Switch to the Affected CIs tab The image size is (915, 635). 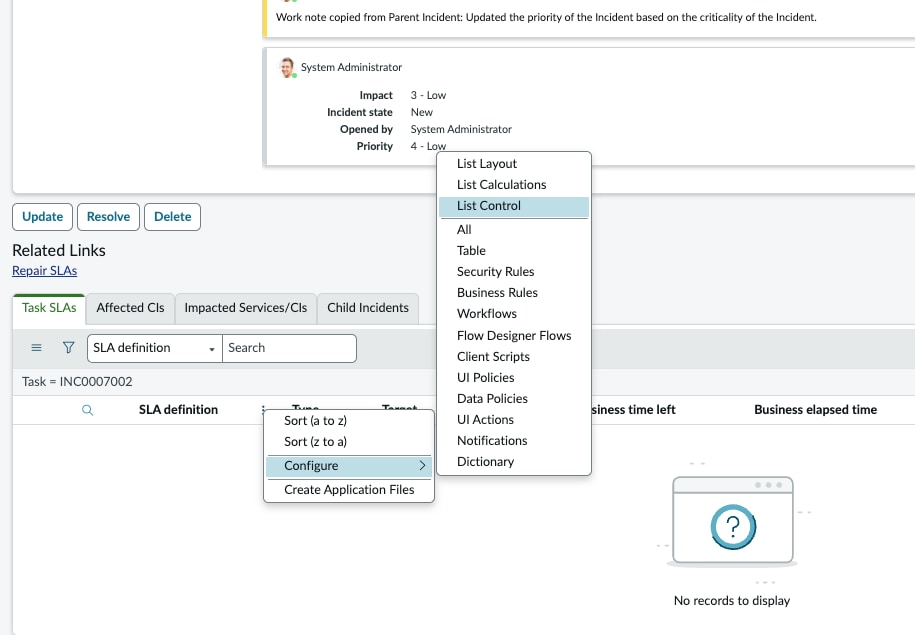130,308
